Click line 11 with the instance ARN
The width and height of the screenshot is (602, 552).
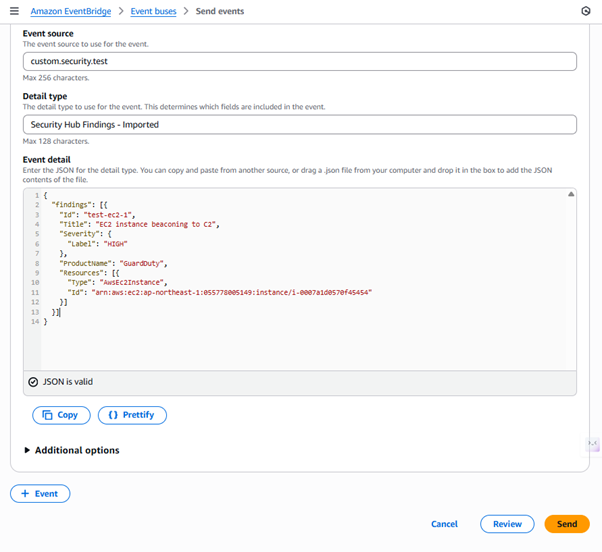[220, 293]
